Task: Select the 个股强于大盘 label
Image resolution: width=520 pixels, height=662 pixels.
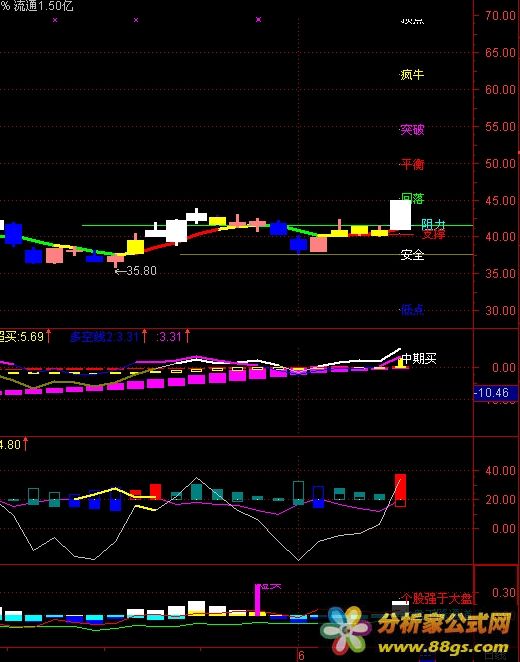Action: (437, 598)
